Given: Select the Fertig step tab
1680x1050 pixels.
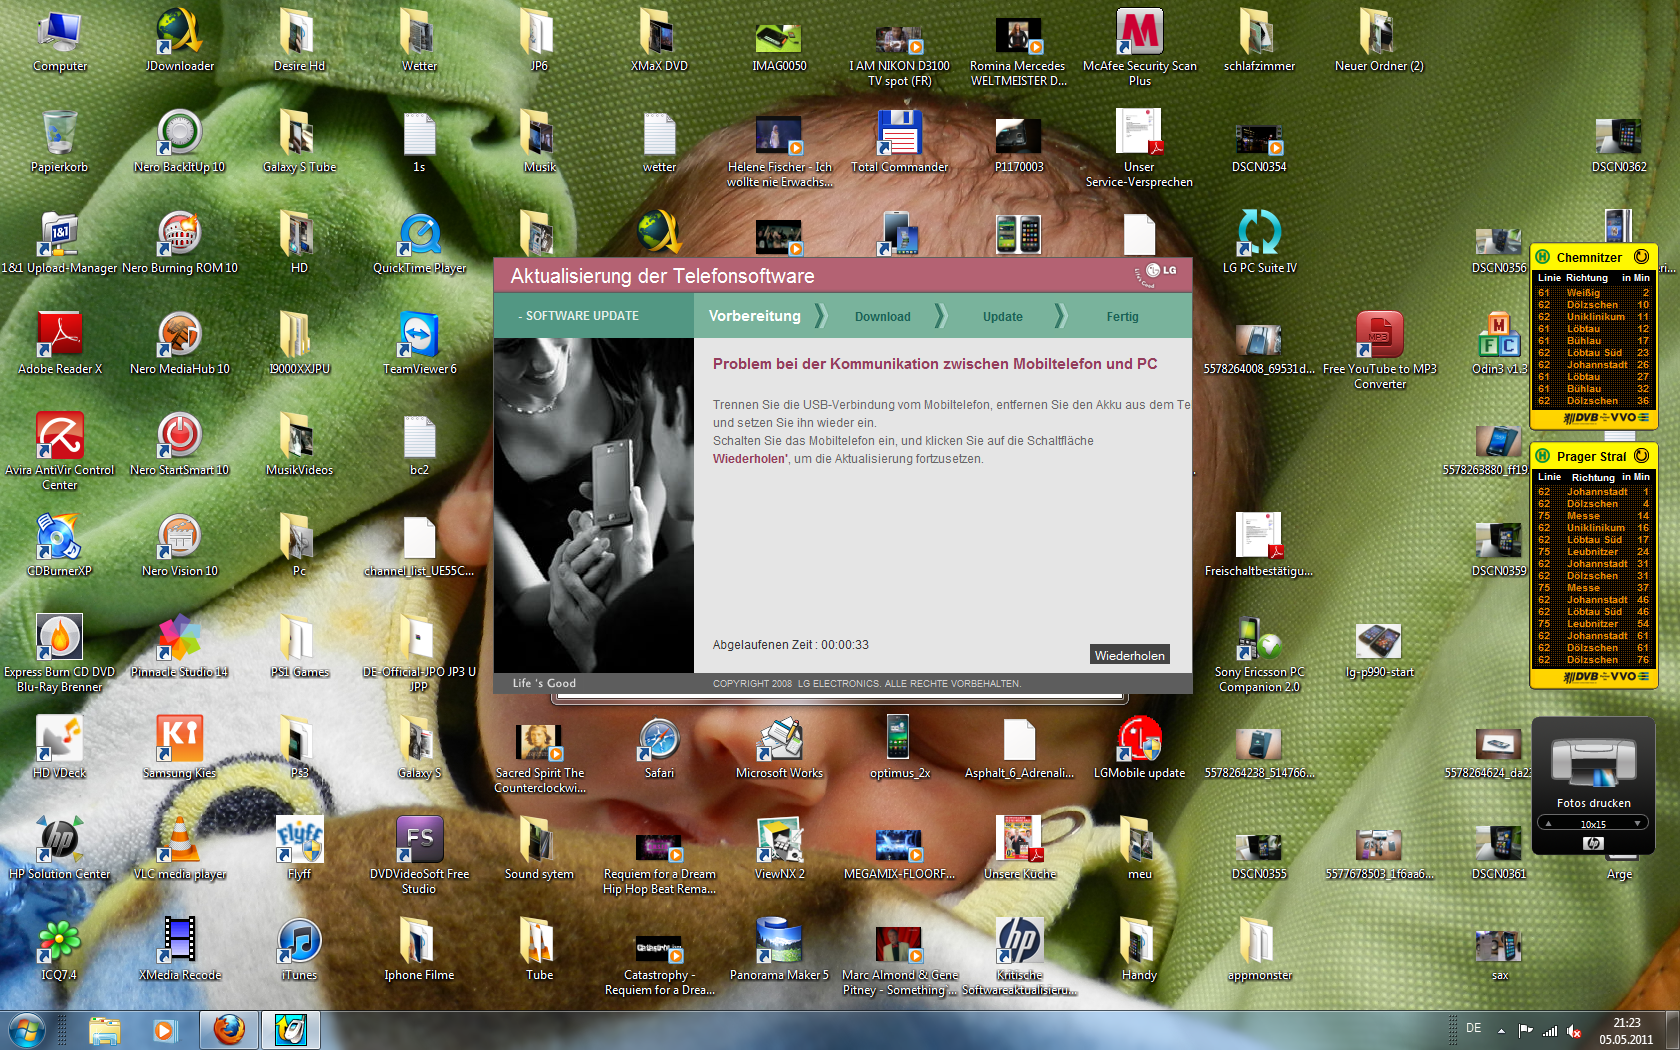Looking at the screenshot, I should click(x=1122, y=317).
